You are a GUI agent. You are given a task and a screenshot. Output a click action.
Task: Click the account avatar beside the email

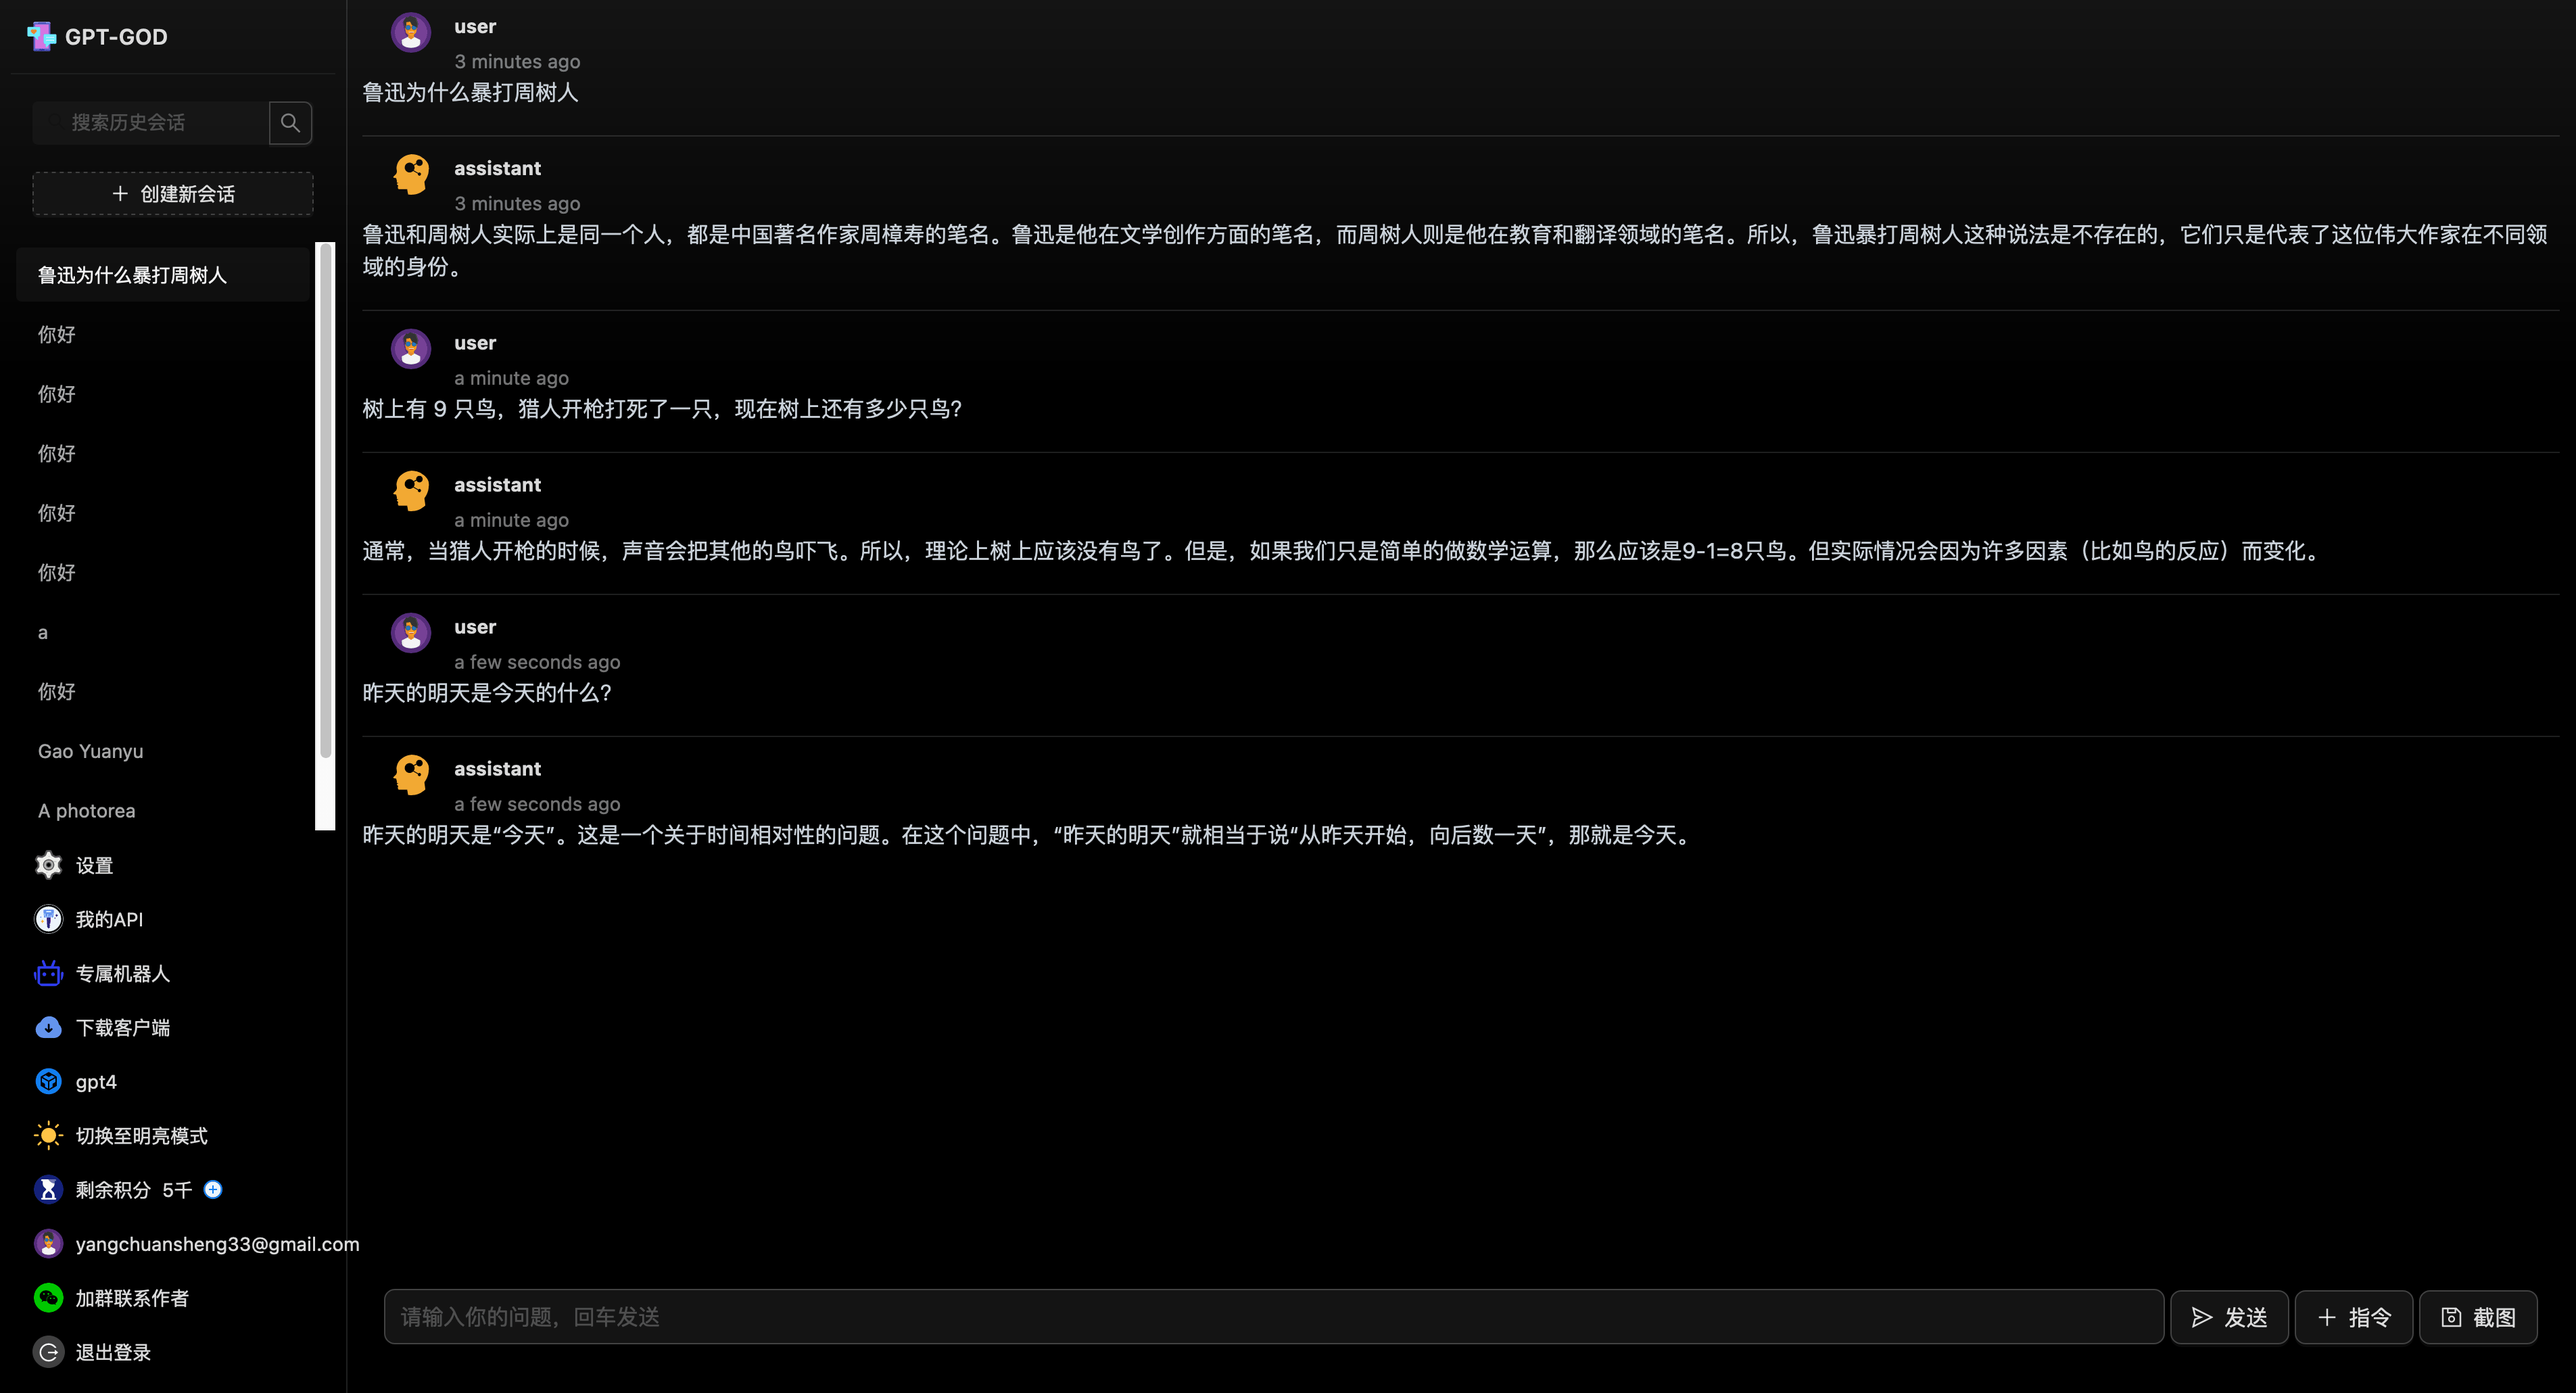click(48, 1243)
